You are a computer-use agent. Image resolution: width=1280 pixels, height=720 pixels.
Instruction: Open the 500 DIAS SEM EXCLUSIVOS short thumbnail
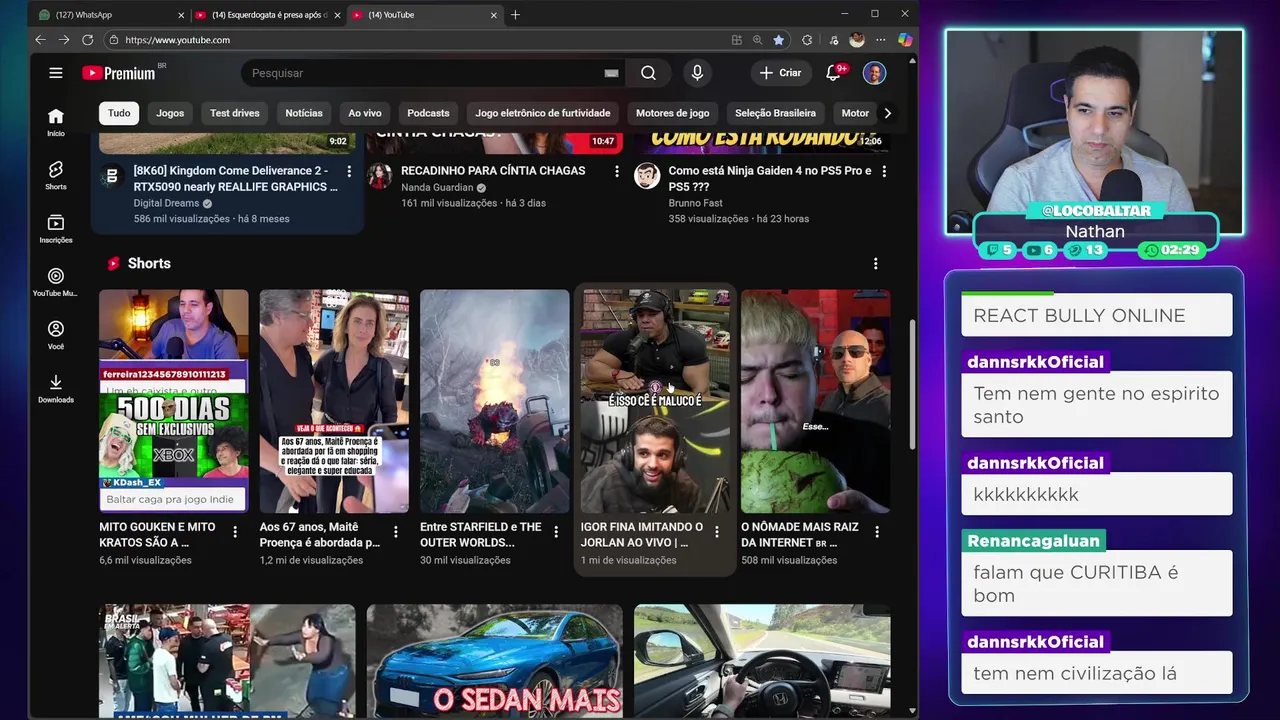click(x=174, y=401)
